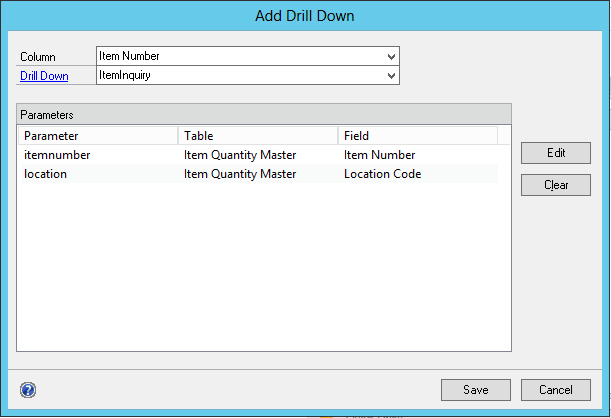Click the Location Code field cell
The height and width of the screenshot is (418, 611).
click(x=382, y=174)
